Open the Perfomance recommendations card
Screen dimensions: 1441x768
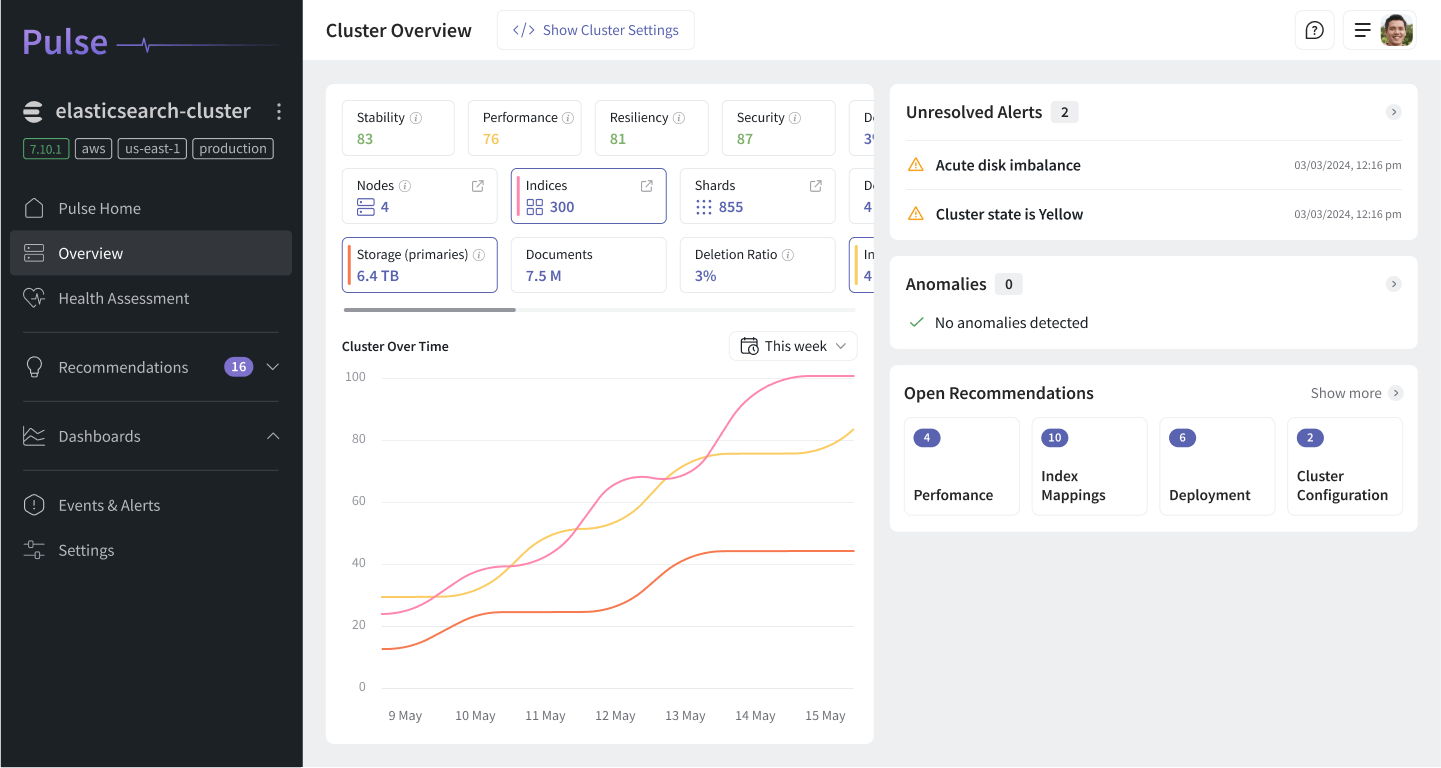coord(962,466)
